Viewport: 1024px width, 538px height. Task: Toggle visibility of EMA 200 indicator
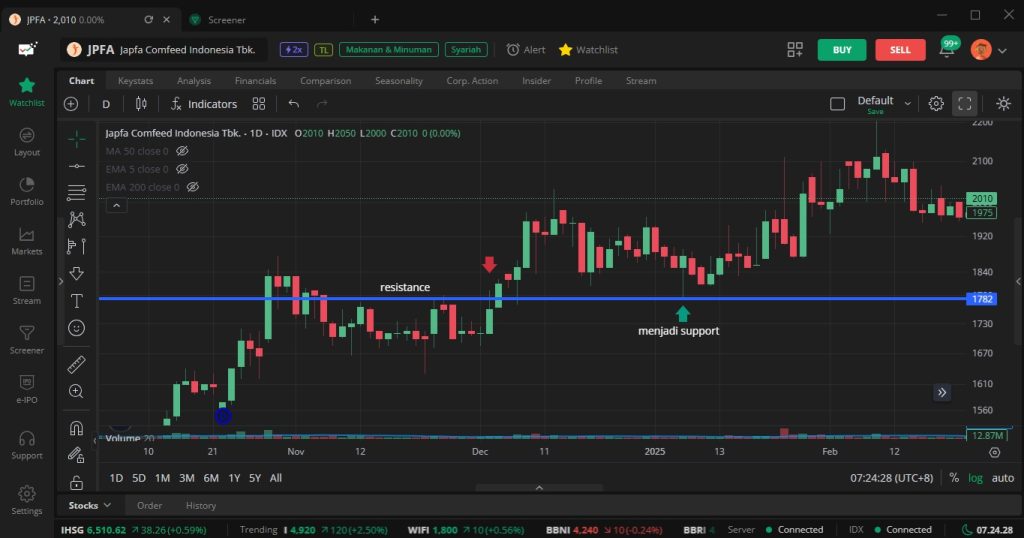193,187
